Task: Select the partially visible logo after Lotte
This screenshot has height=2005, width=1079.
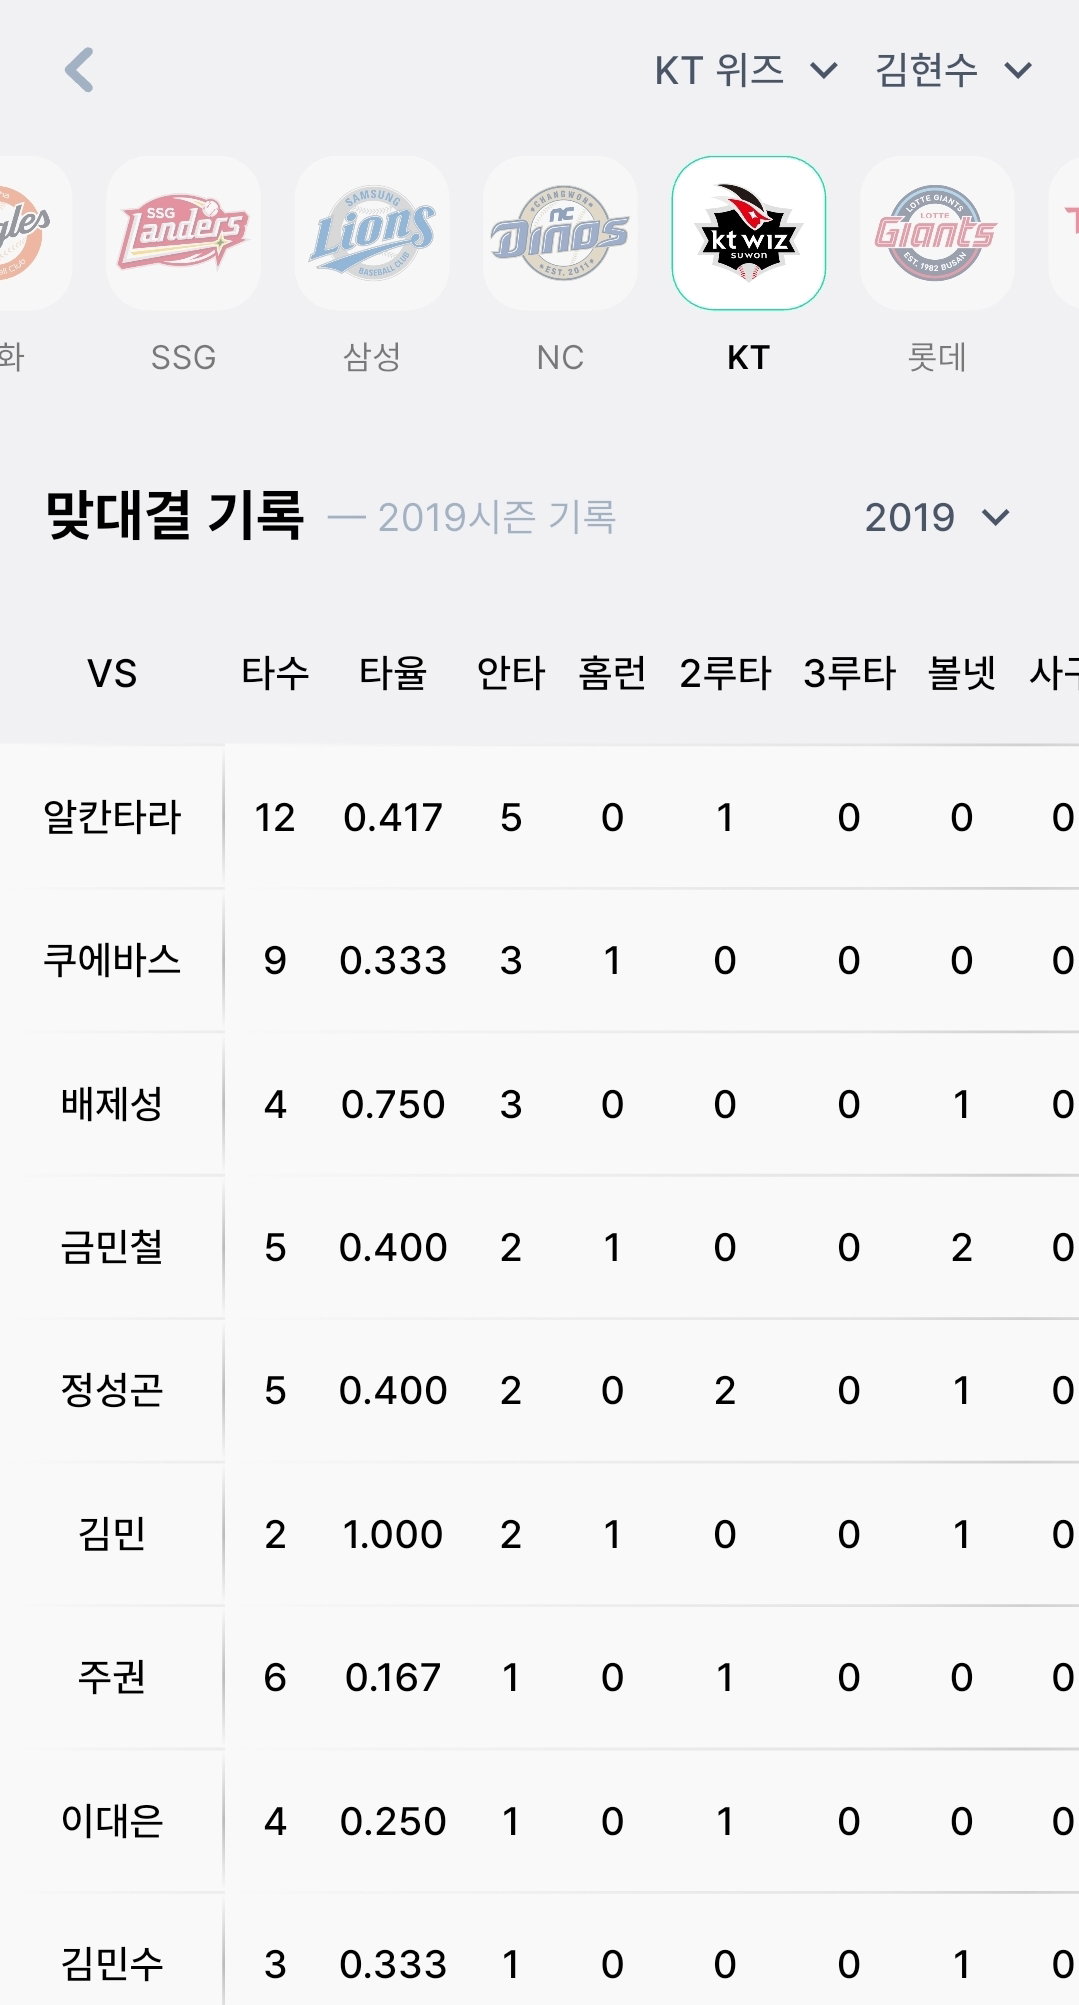Action: 1064,233
